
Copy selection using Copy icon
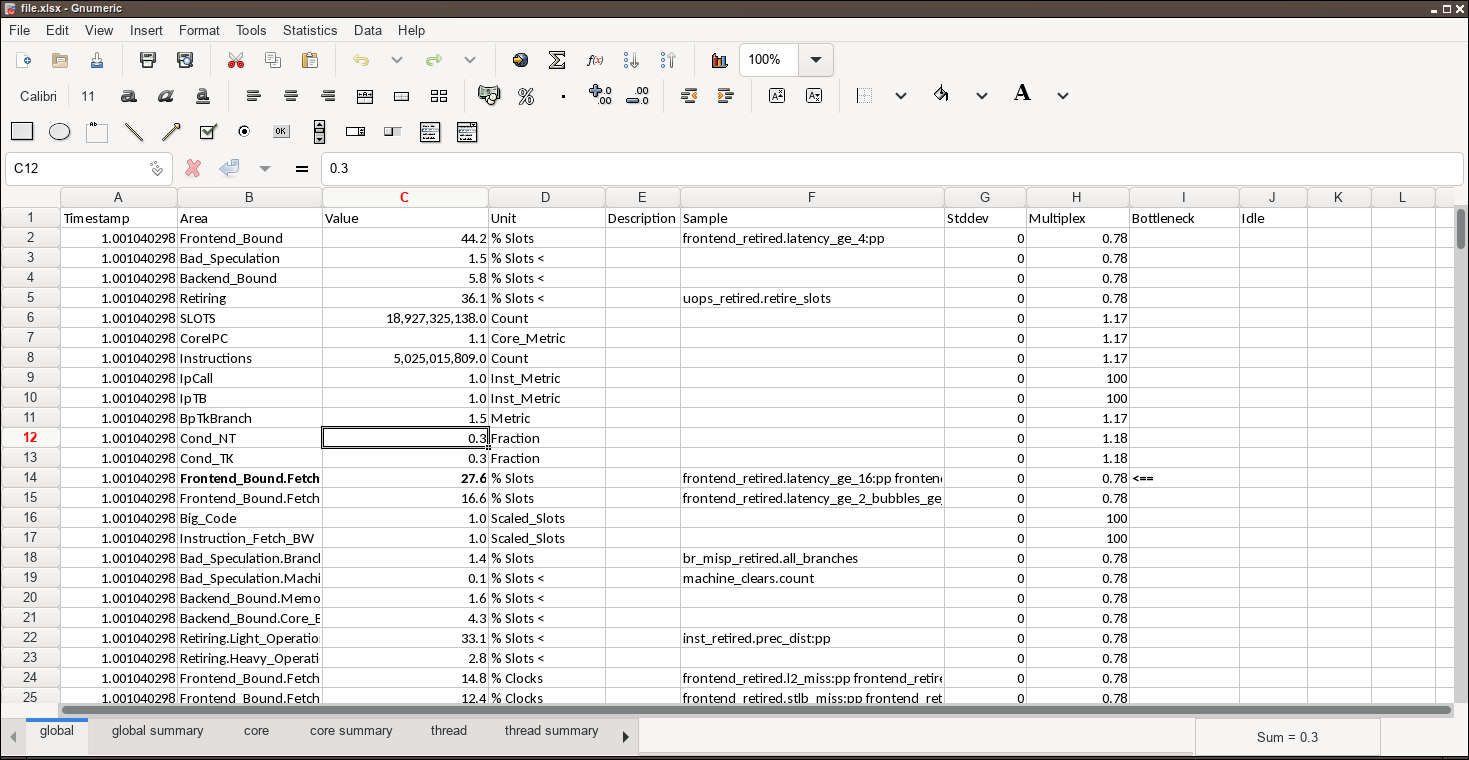point(273,60)
